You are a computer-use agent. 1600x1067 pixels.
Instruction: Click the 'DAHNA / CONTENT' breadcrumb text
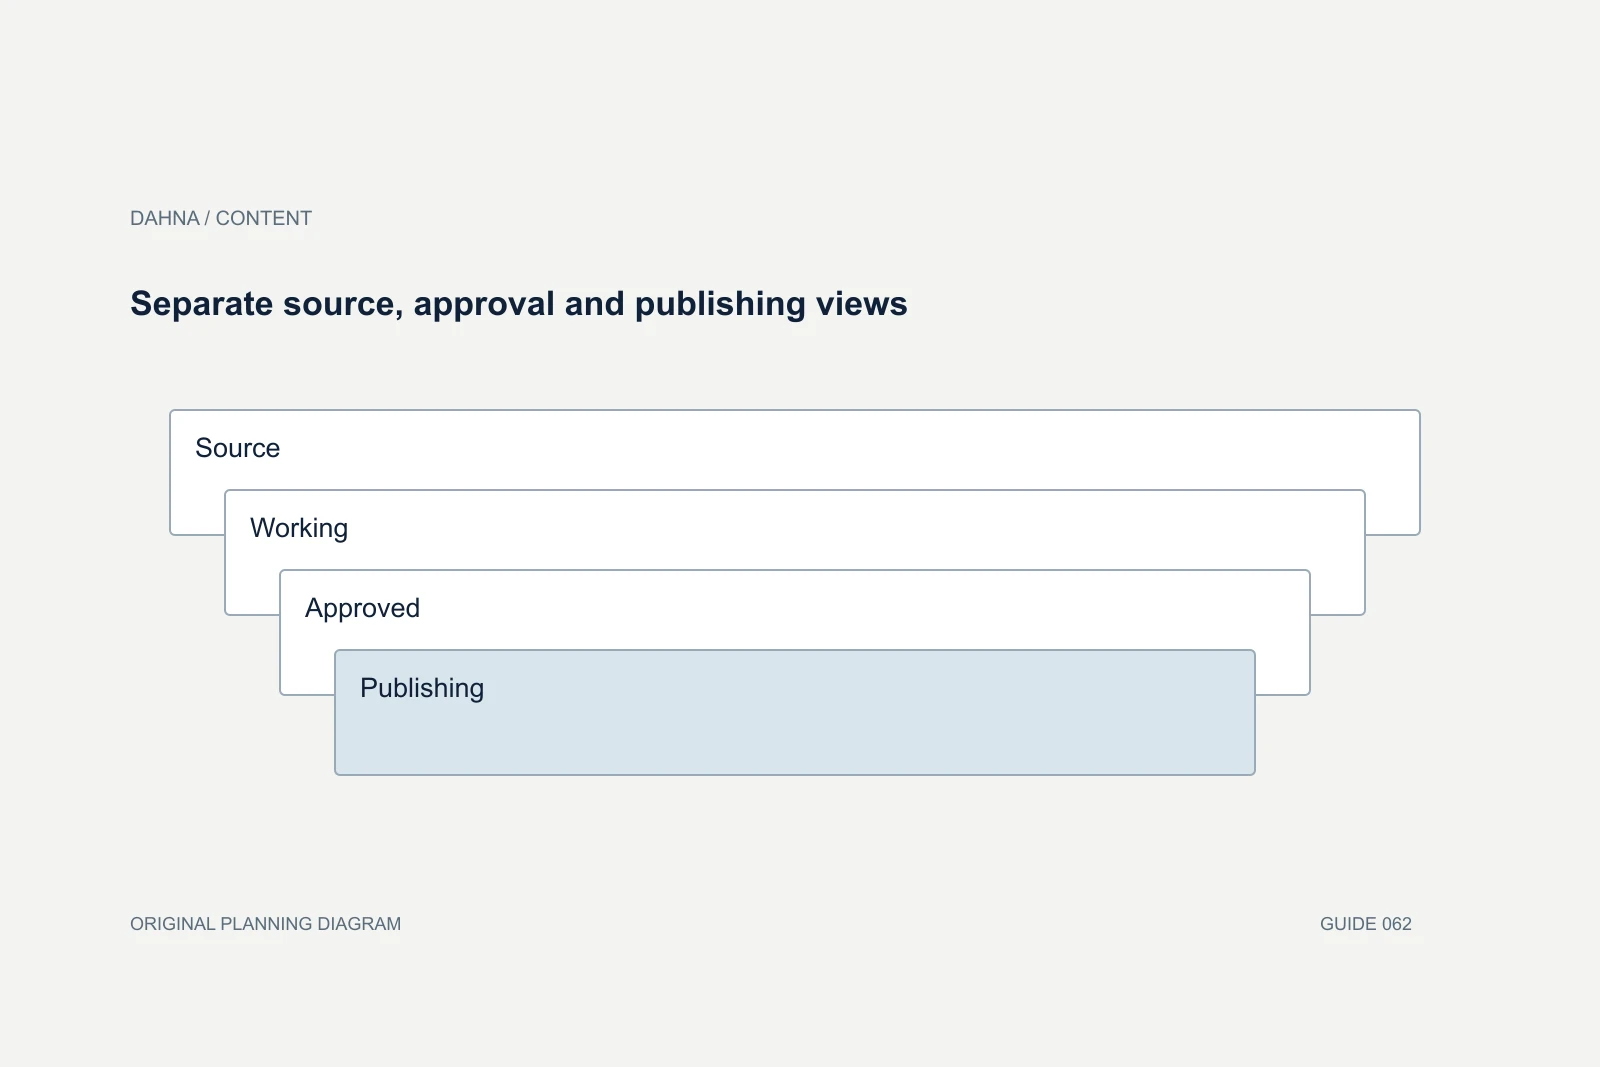(x=221, y=218)
